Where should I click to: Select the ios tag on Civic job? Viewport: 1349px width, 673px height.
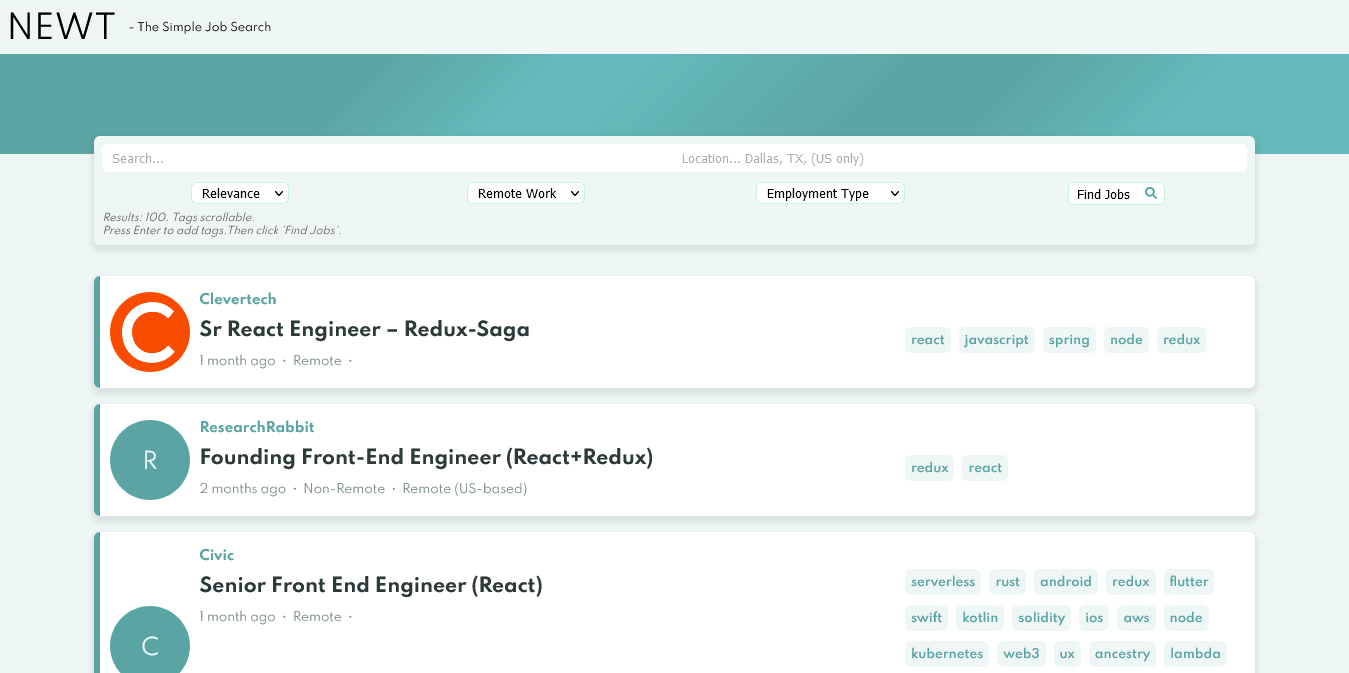pyautogui.click(x=1095, y=618)
